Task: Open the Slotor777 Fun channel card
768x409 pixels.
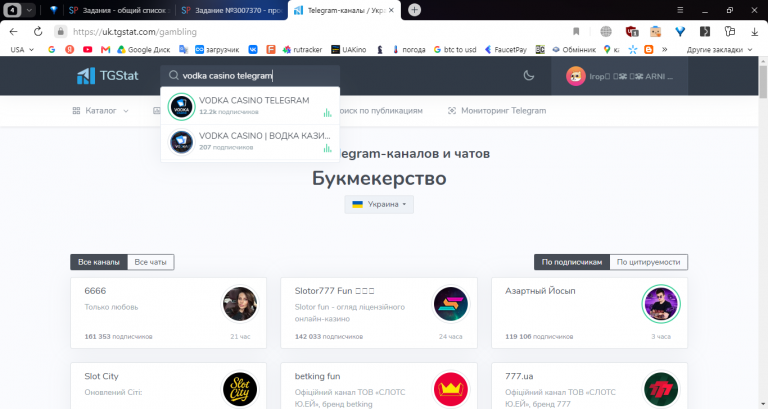Action: point(379,313)
